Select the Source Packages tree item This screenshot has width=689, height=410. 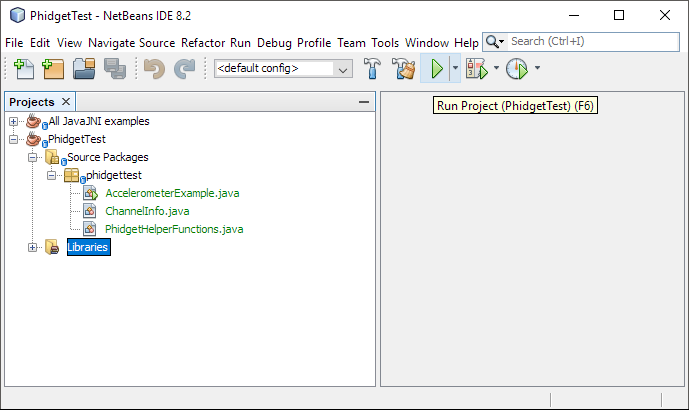tap(108, 157)
